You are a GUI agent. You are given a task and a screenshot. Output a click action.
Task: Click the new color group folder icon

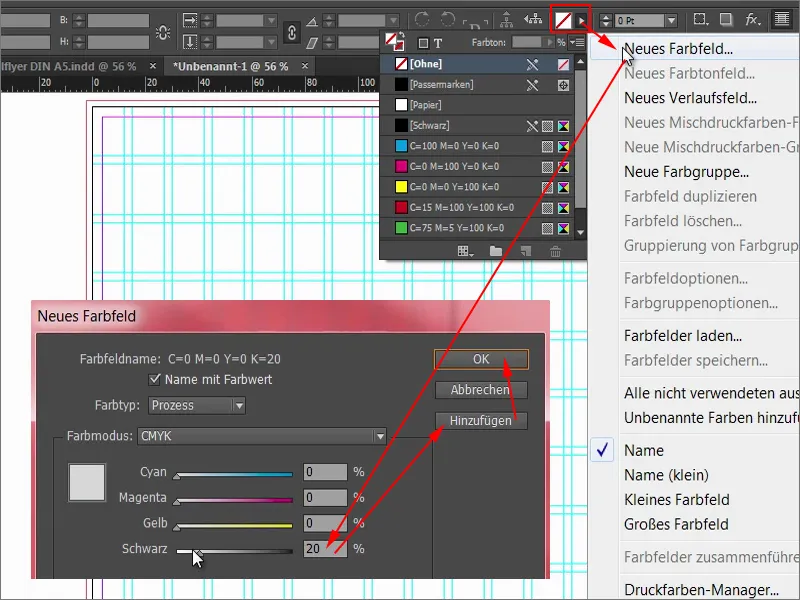tap(495, 251)
